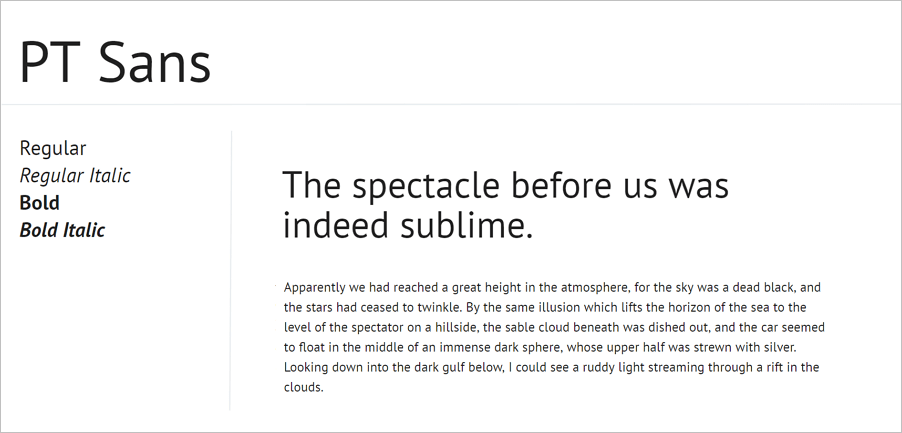
Task: Click paragraph line beginning "the stars had ceased"
Action: tap(545, 307)
